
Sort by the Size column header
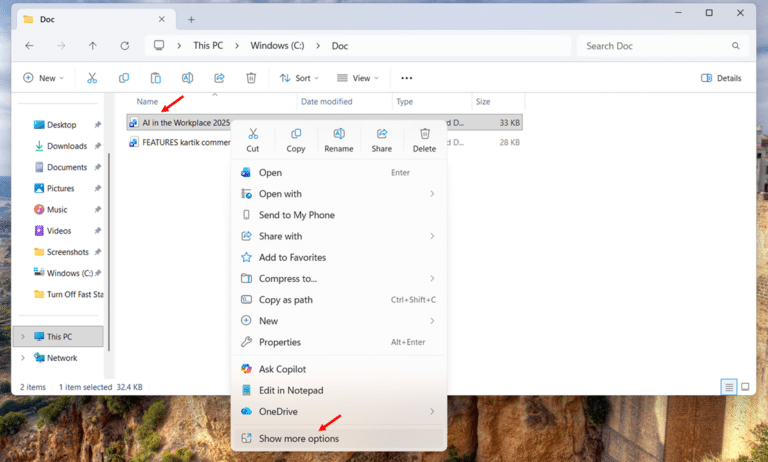point(483,101)
